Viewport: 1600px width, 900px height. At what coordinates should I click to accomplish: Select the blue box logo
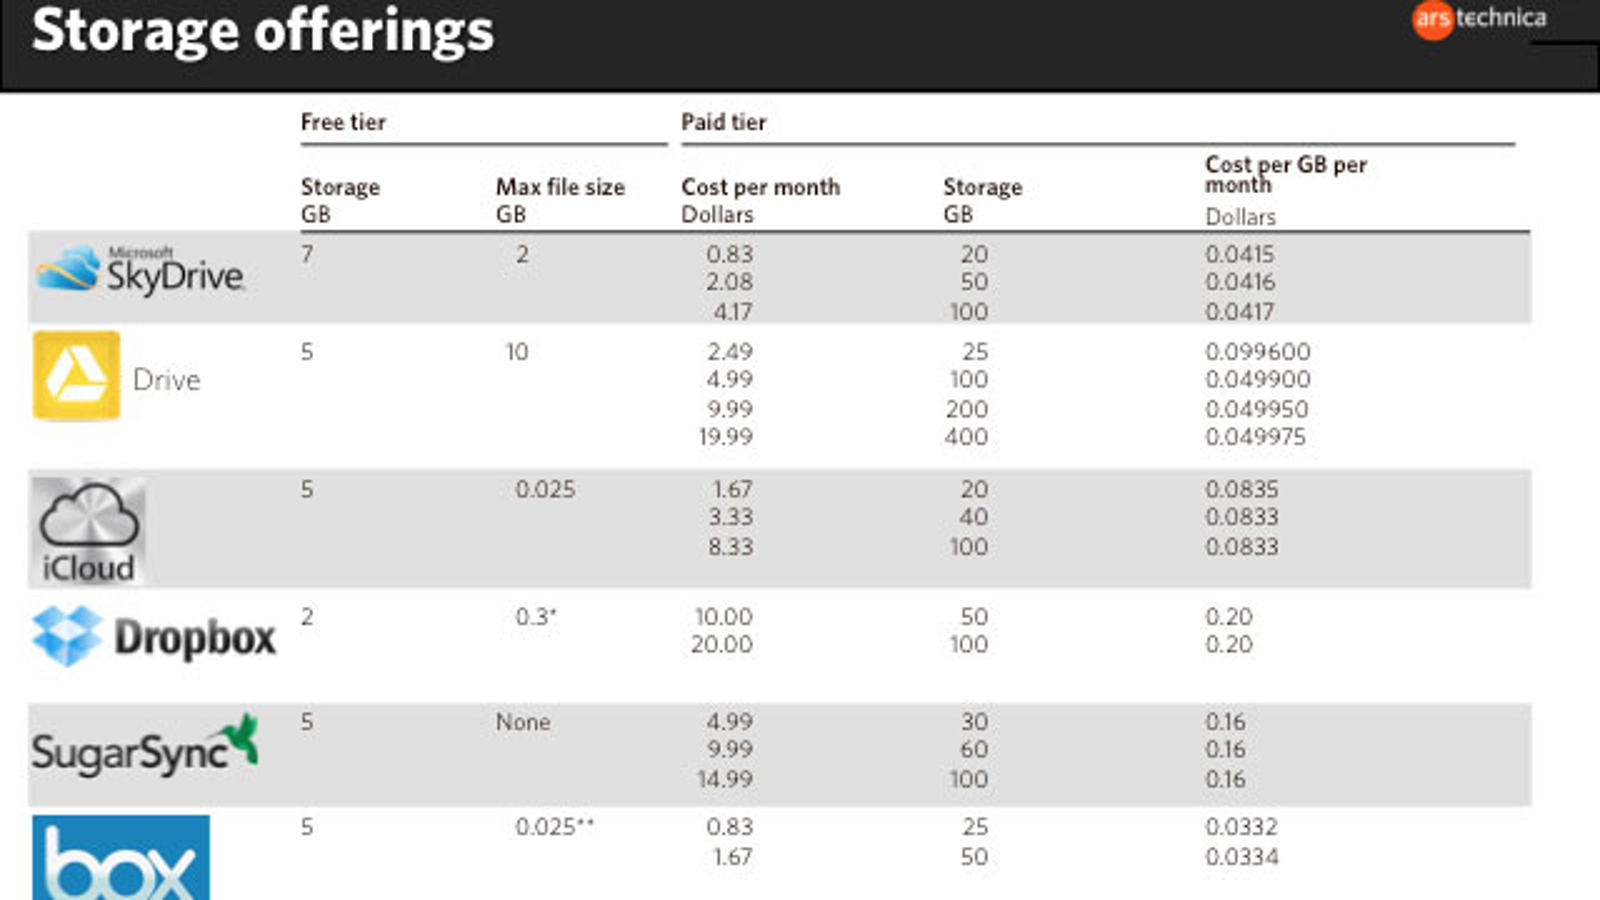click(x=121, y=857)
